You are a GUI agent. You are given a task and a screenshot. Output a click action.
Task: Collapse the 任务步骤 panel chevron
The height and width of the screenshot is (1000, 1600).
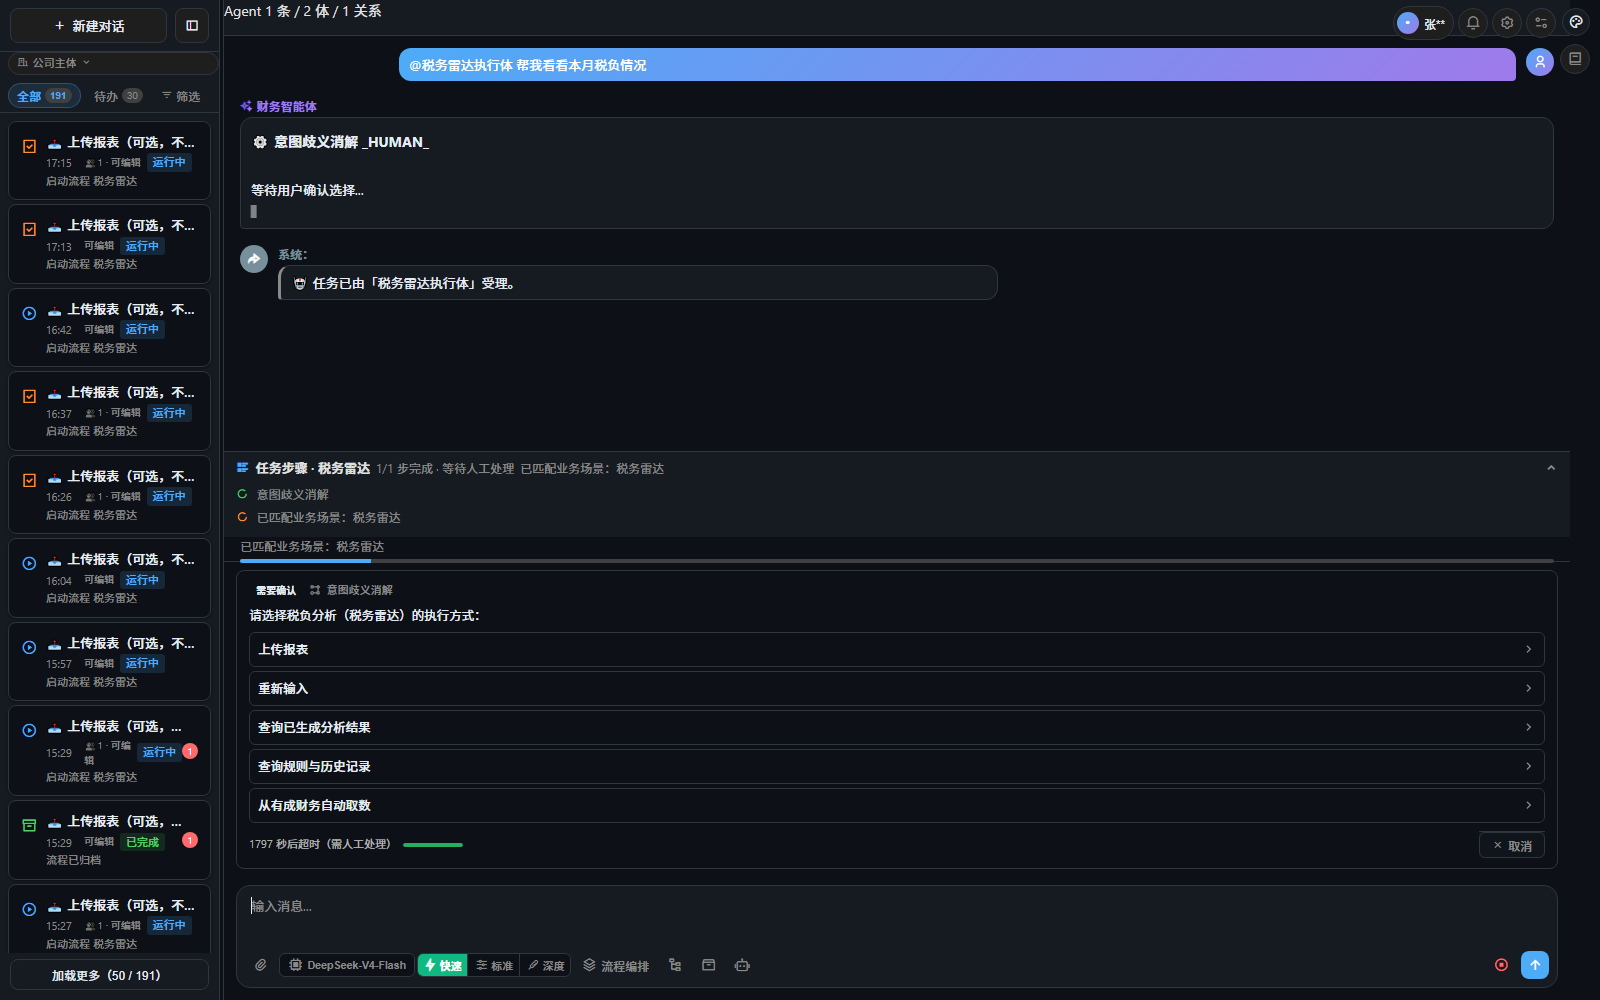[1551, 468]
